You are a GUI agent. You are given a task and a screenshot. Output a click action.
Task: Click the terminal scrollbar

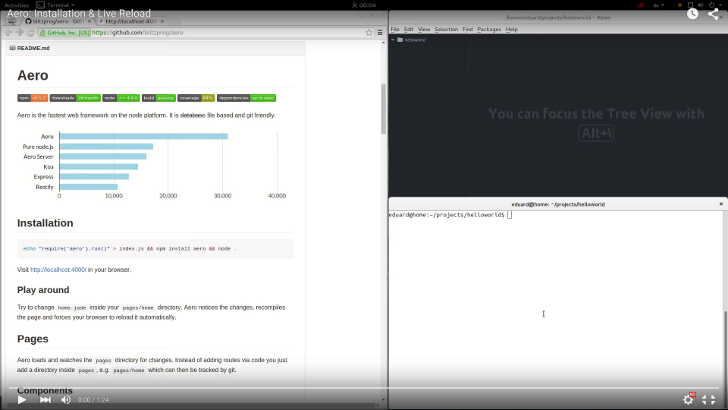tap(726, 355)
